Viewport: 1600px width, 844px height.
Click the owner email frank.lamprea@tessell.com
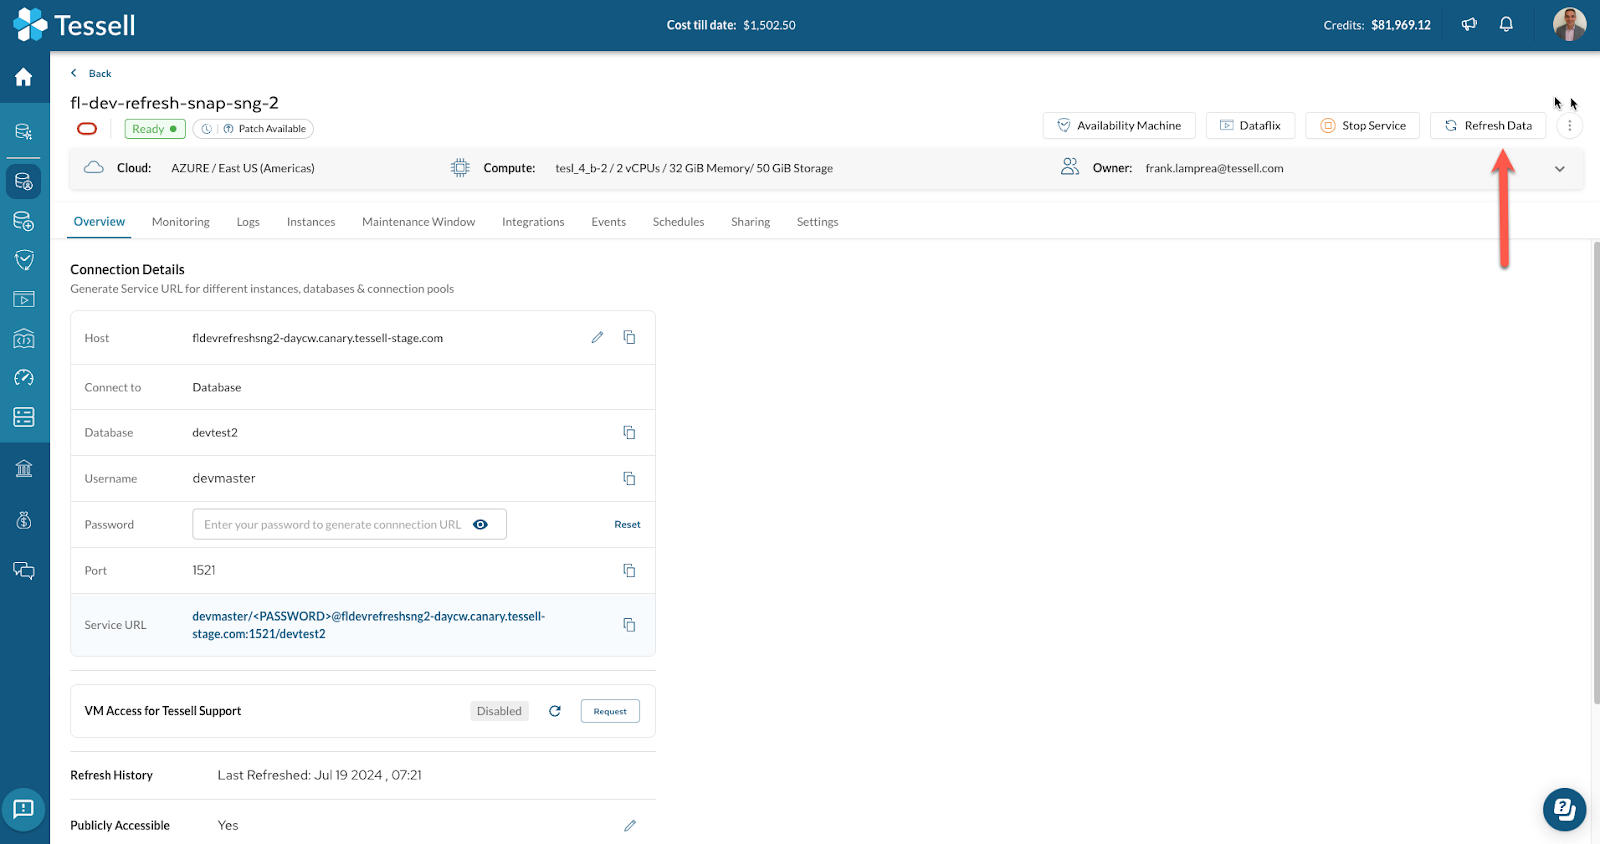pos(1214,168)
